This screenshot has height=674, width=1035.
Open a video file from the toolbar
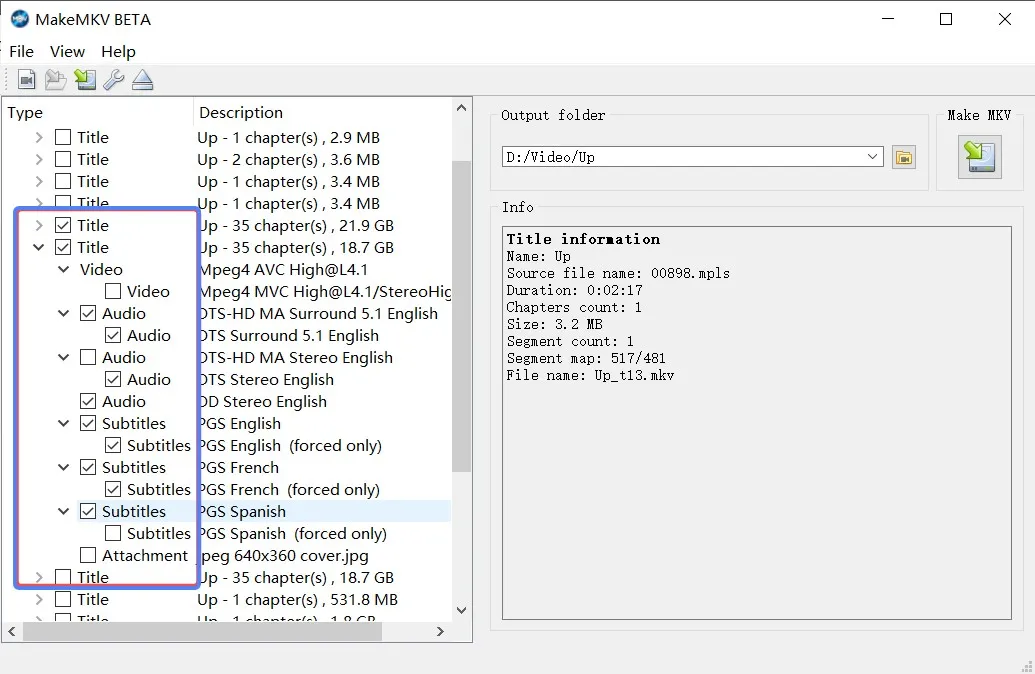[x=26, y=79]
